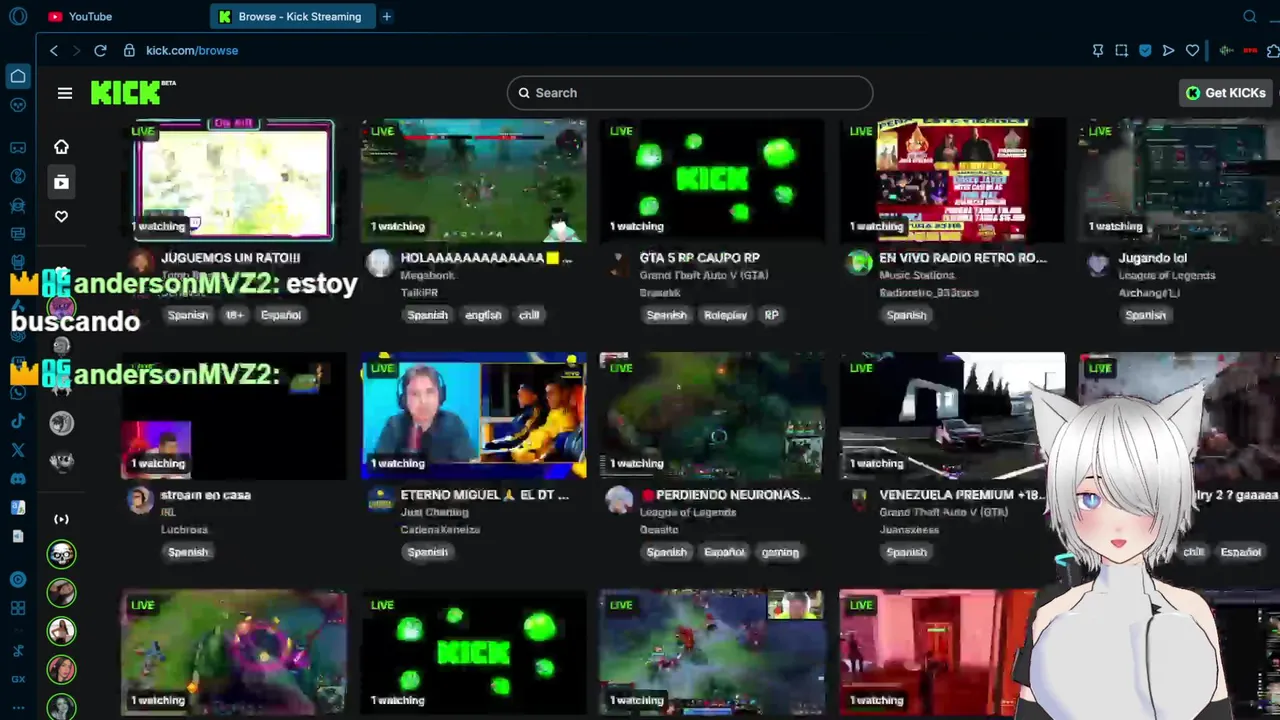Open Following heart icon in Kick sidebar
The height and width of the screenshot is (720, 1280).
61,216
